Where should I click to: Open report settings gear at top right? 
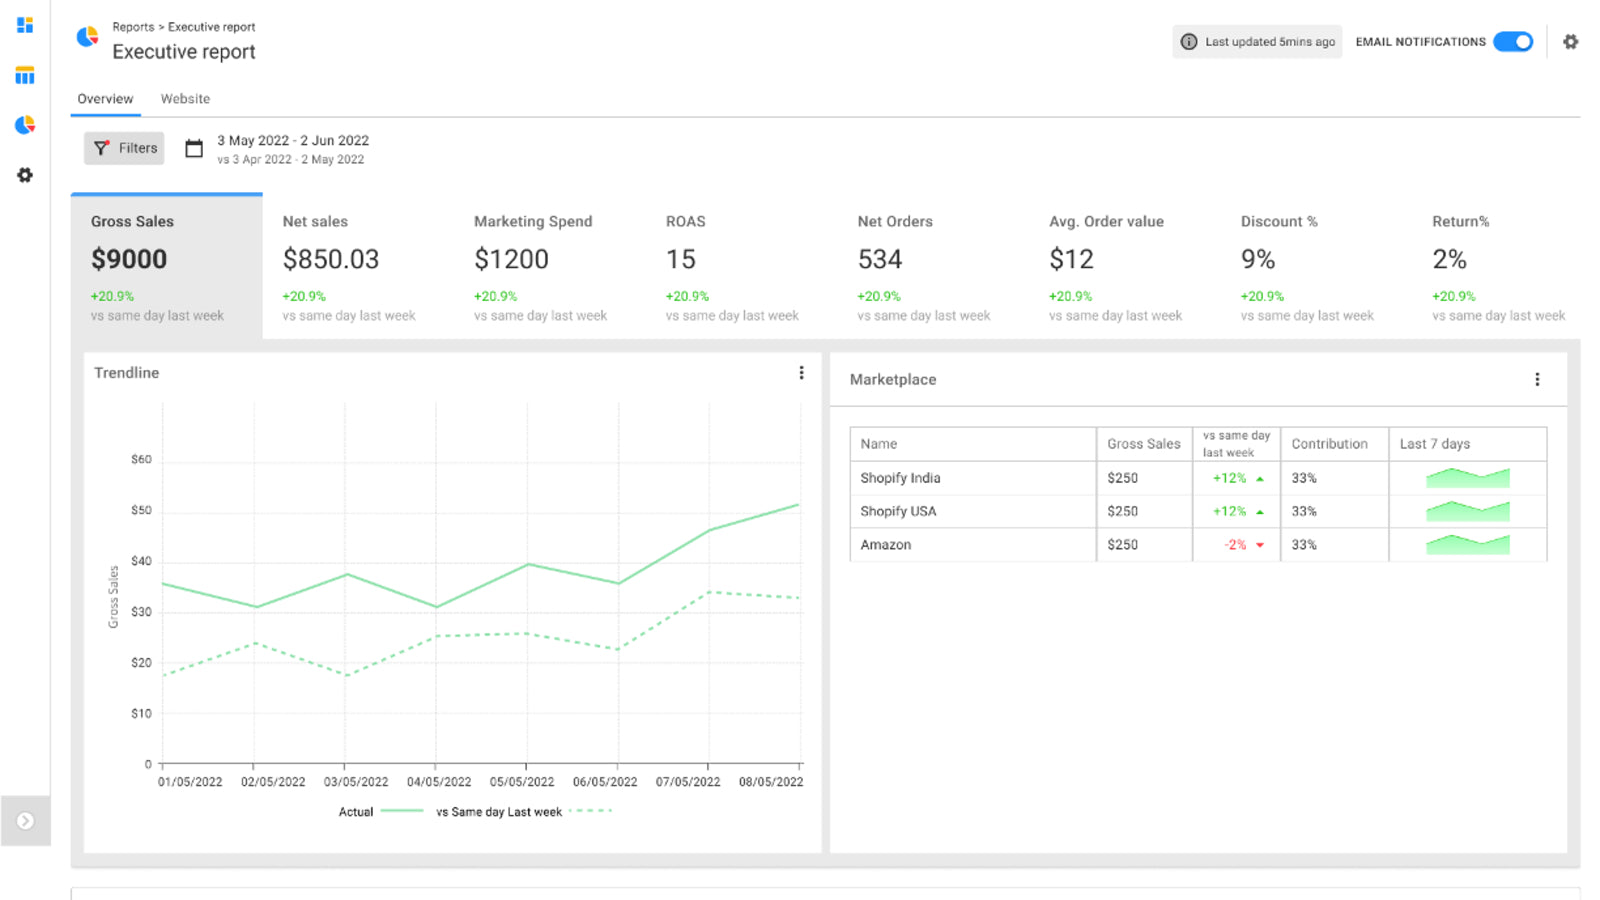pyautogui.click(x=1571, y=42)
